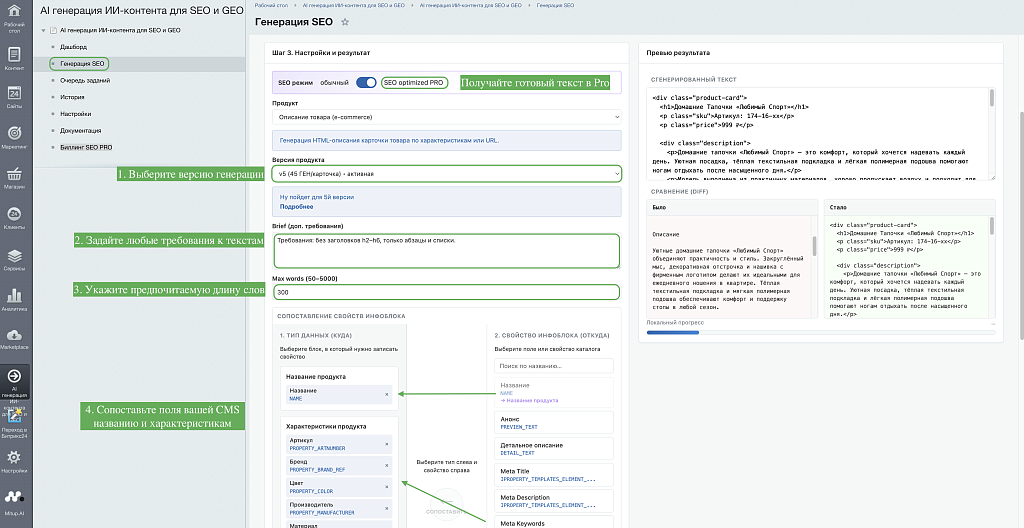Open the Версия продукта dropdown
The width and height of the screenshot is (1024, 528).
coord(447,174)
